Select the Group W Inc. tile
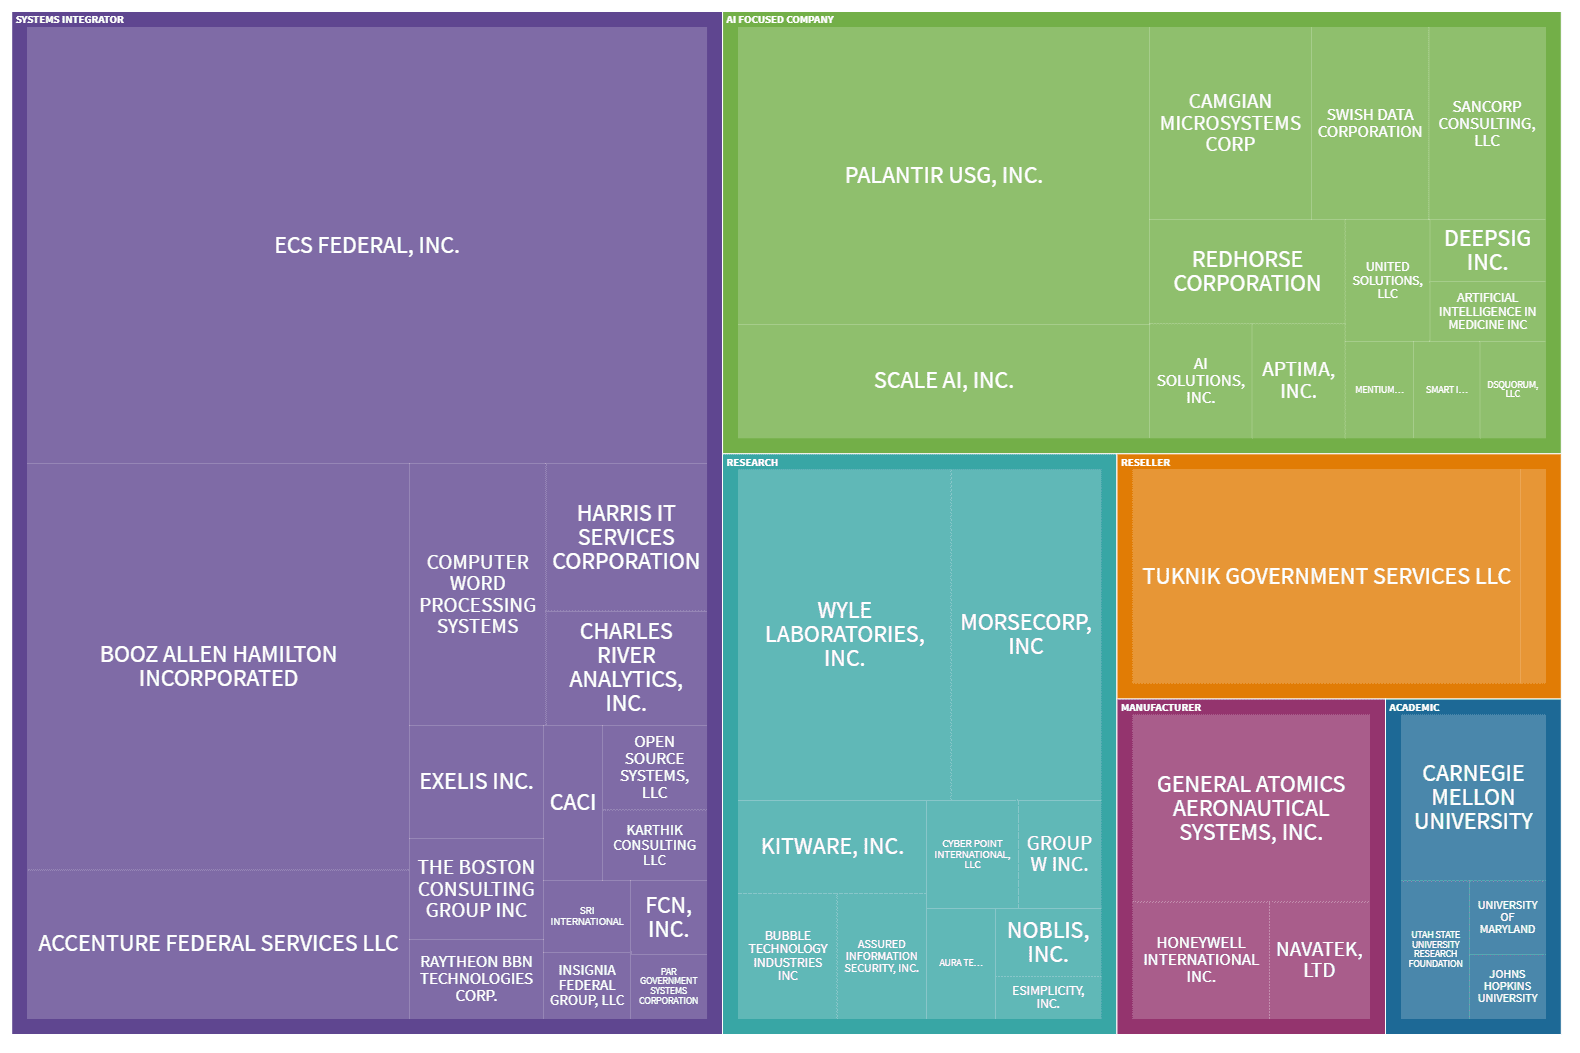Screen dimensions: 1580x1053 click(x=1059, y=854)
